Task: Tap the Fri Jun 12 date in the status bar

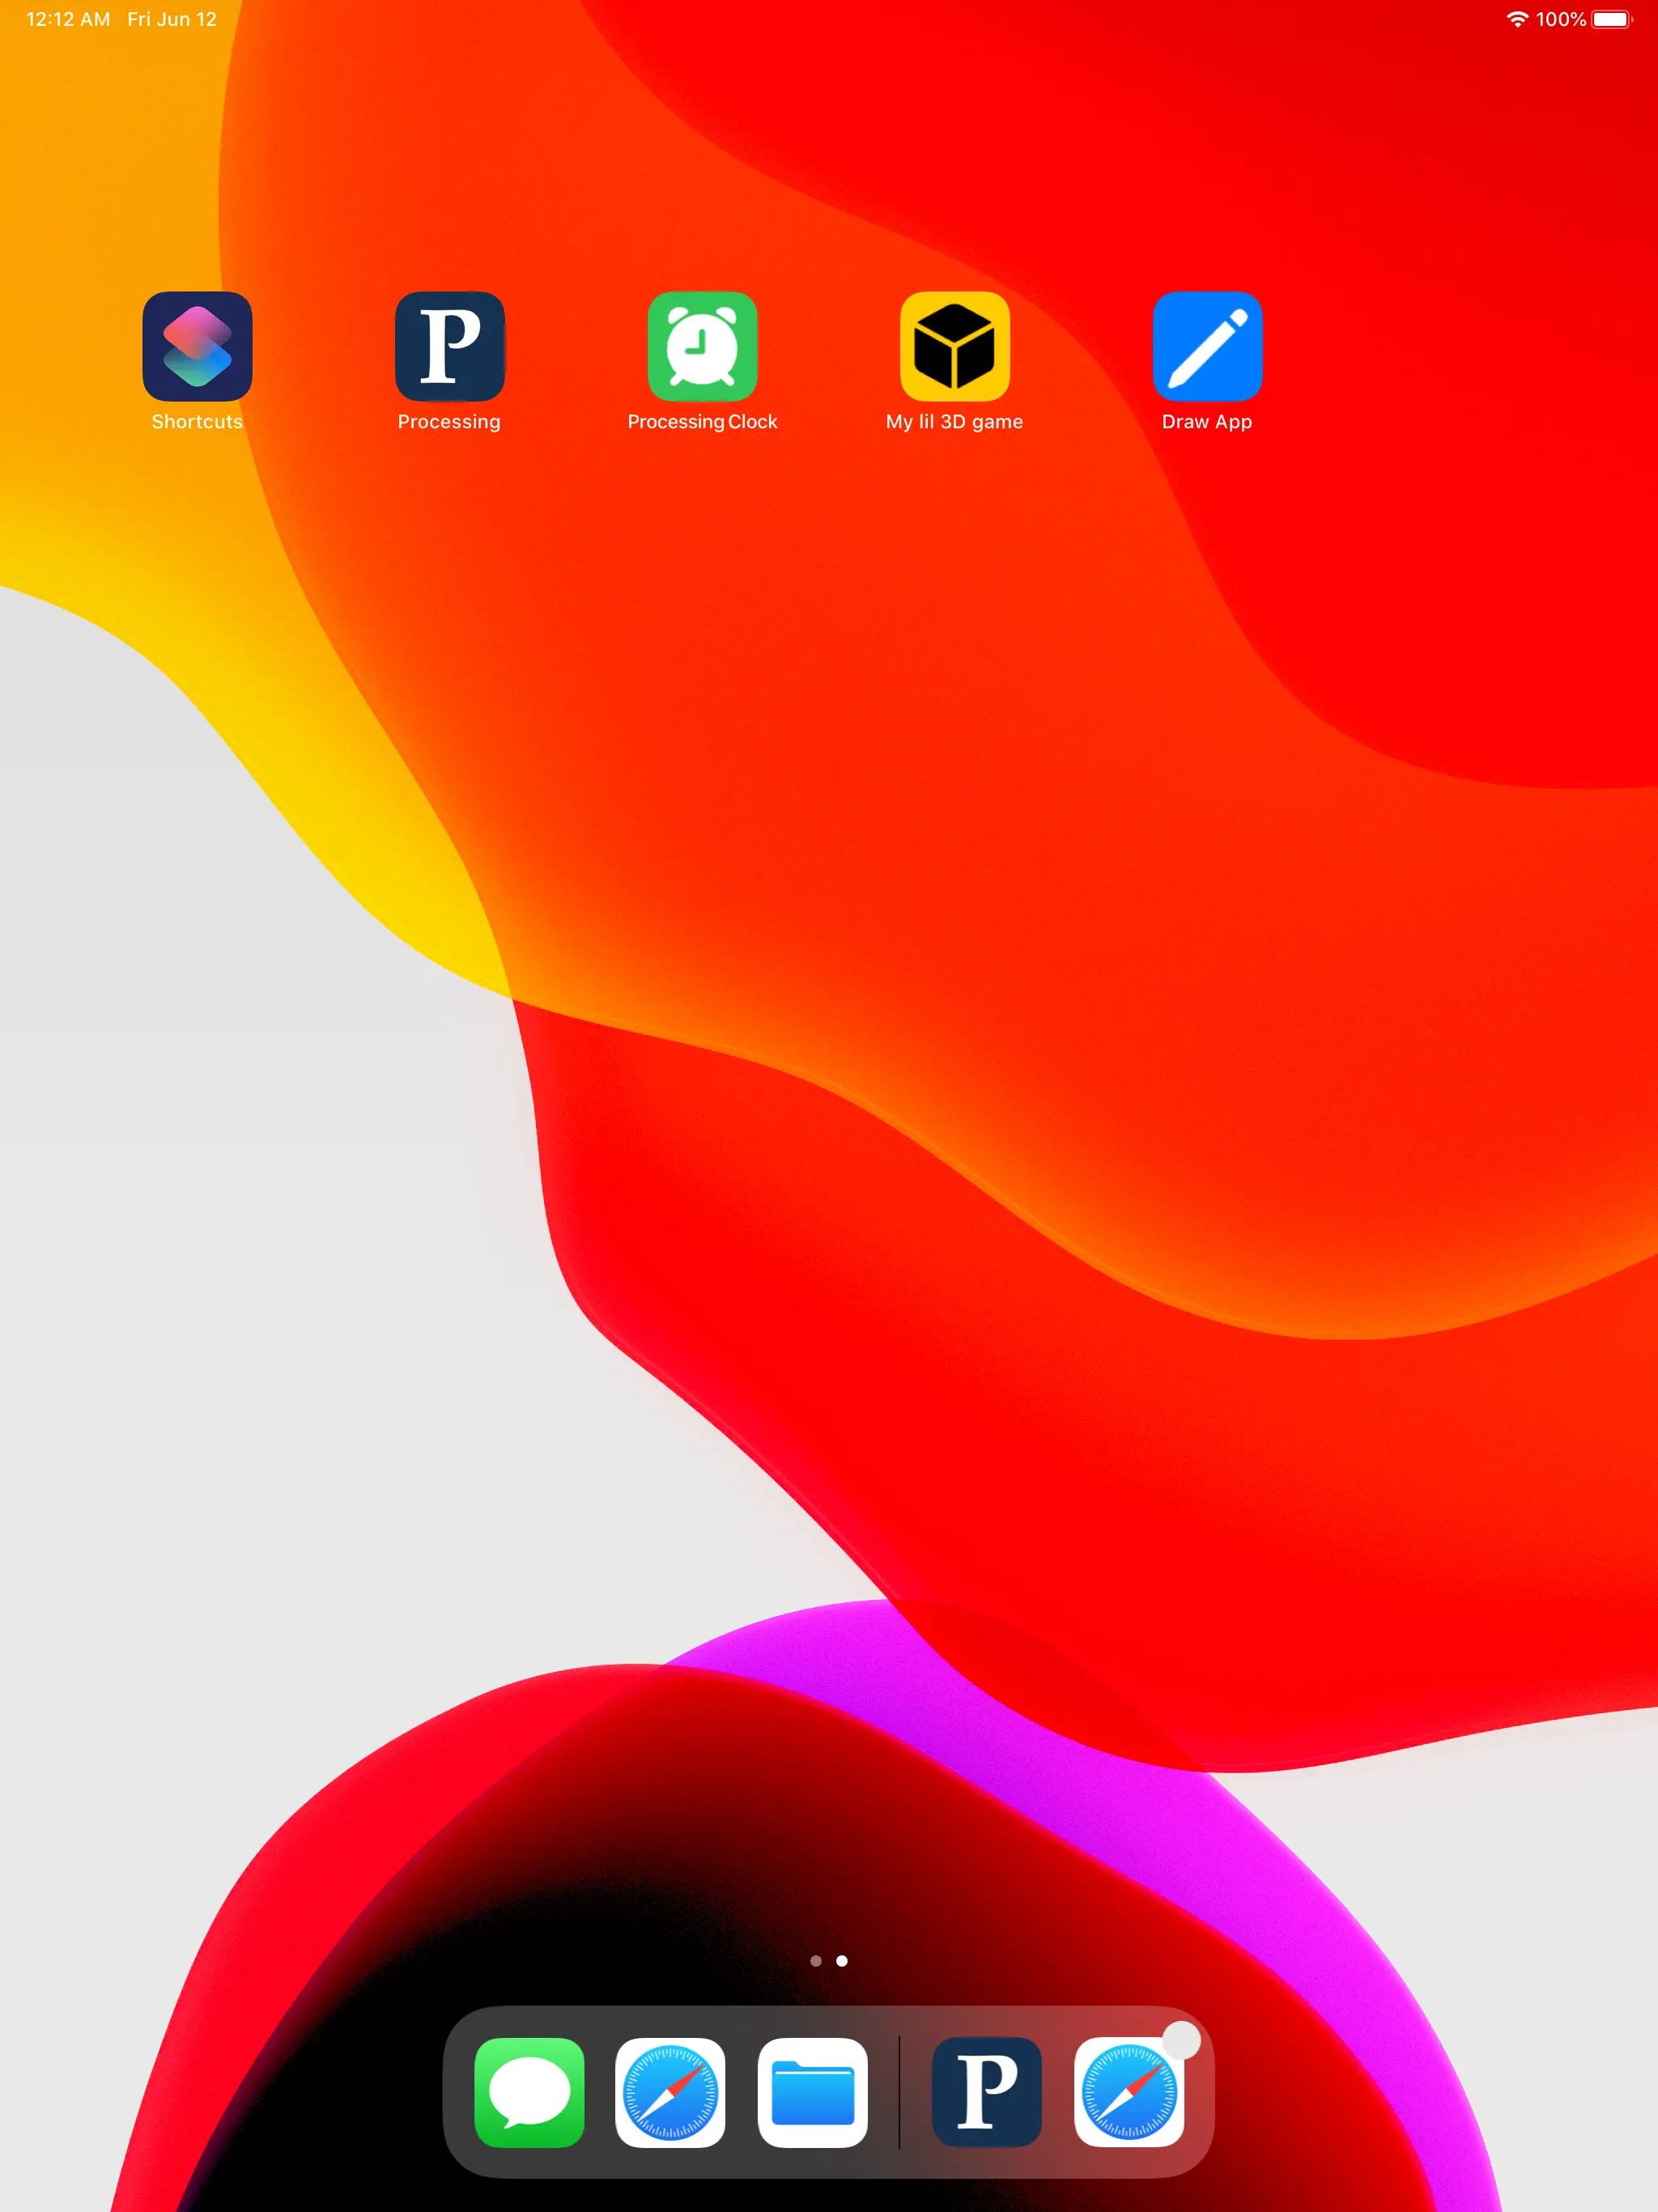Action: 171,19
